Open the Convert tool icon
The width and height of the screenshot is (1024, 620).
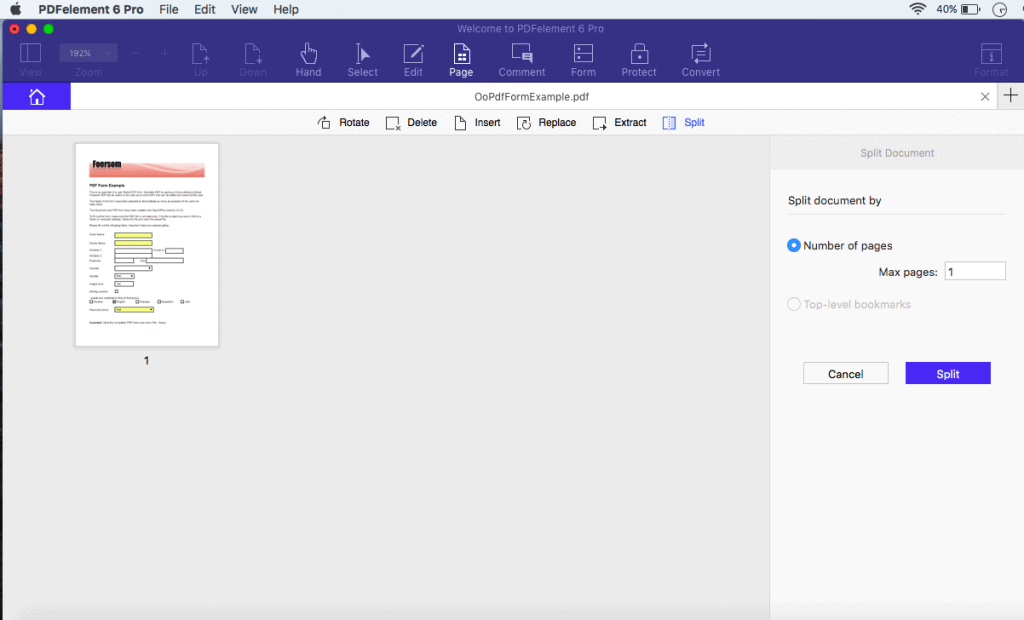pyautogui.click(x=700, y=54)
